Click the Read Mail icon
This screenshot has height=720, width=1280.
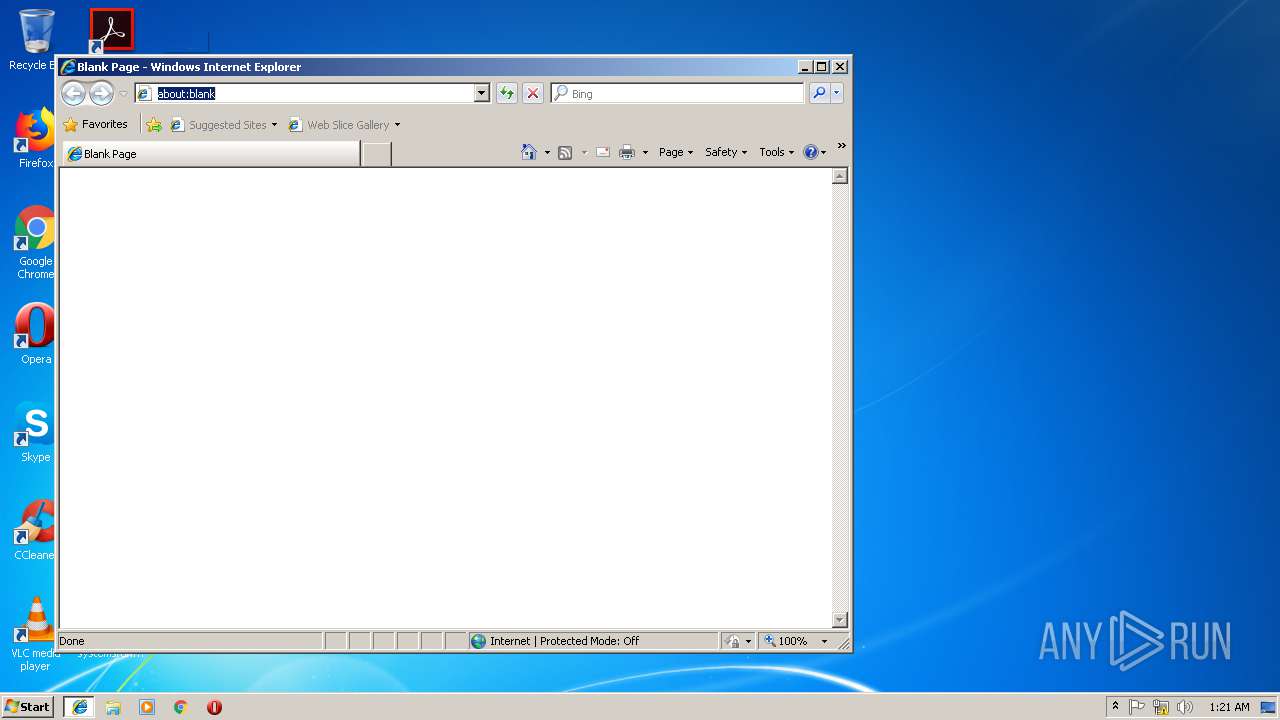point(603,152)
